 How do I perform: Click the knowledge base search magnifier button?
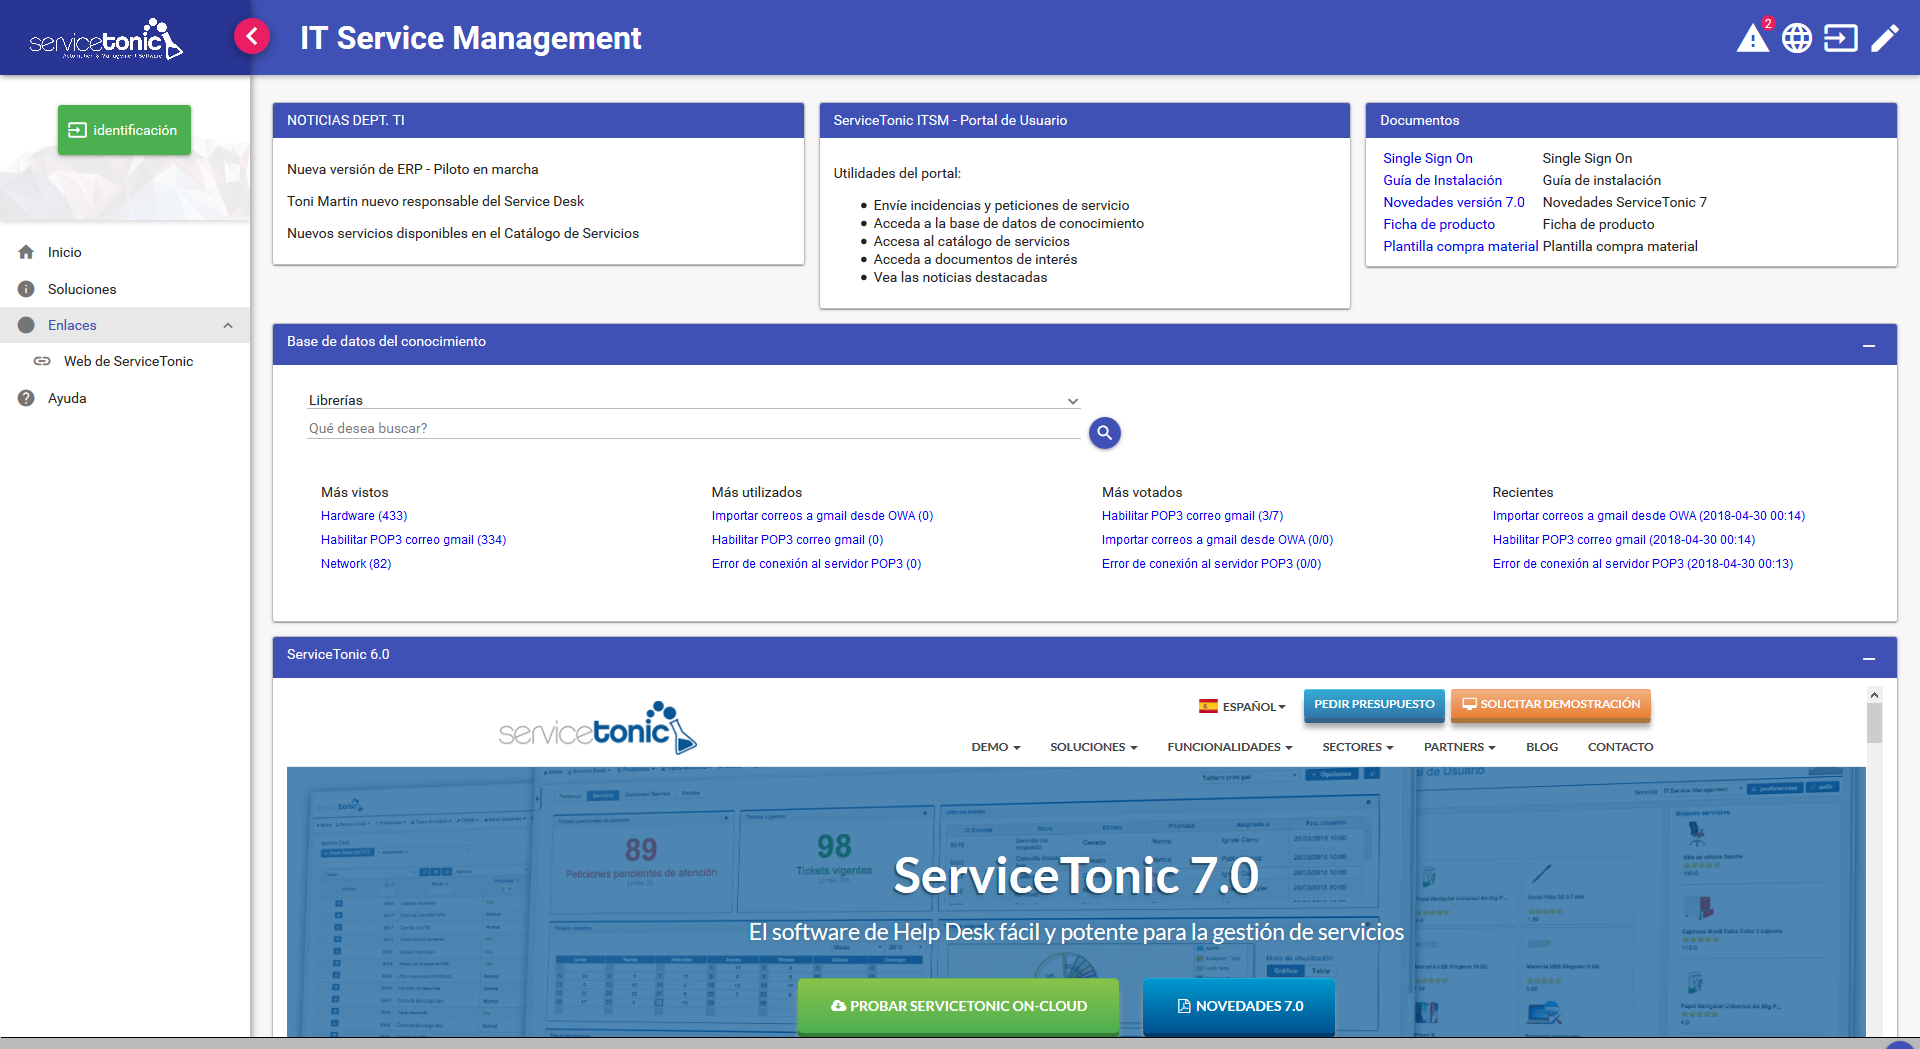[x=1104, y=433]
